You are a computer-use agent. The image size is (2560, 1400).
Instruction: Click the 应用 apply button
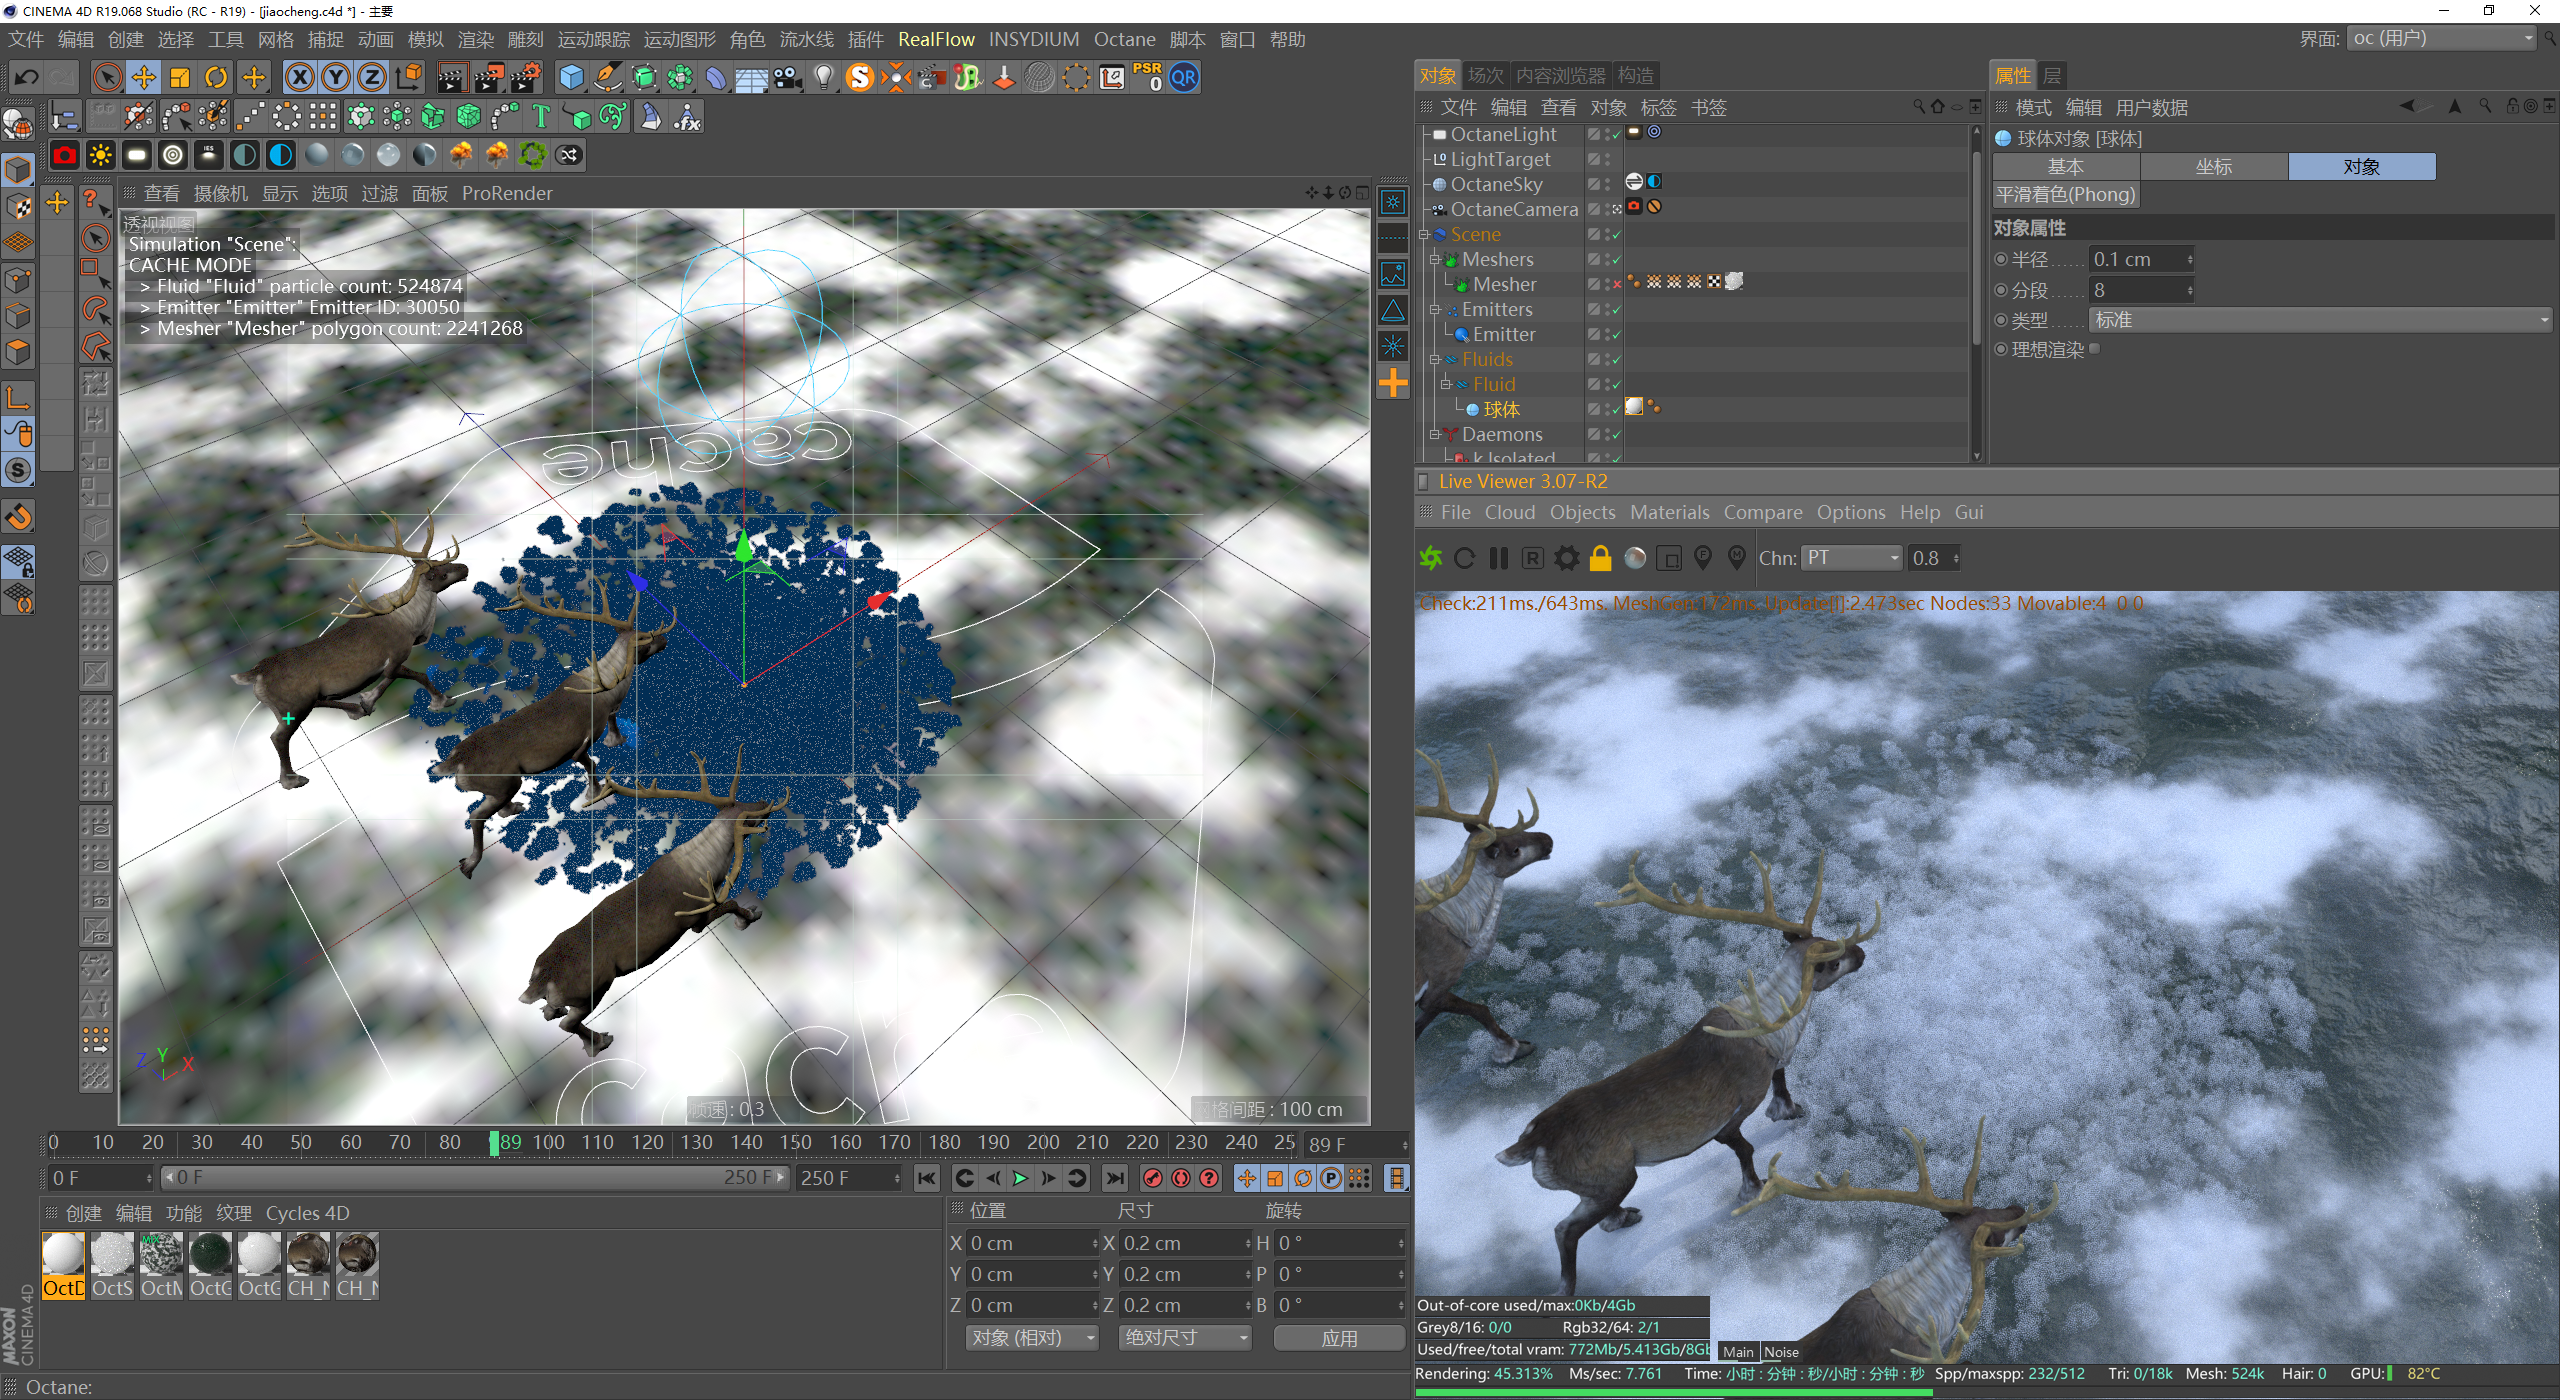click(x=1339, y=1338)
